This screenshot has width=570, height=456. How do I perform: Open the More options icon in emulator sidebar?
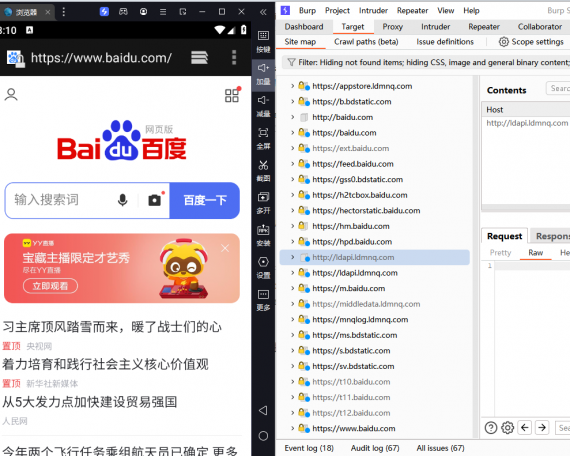[263, 294]
